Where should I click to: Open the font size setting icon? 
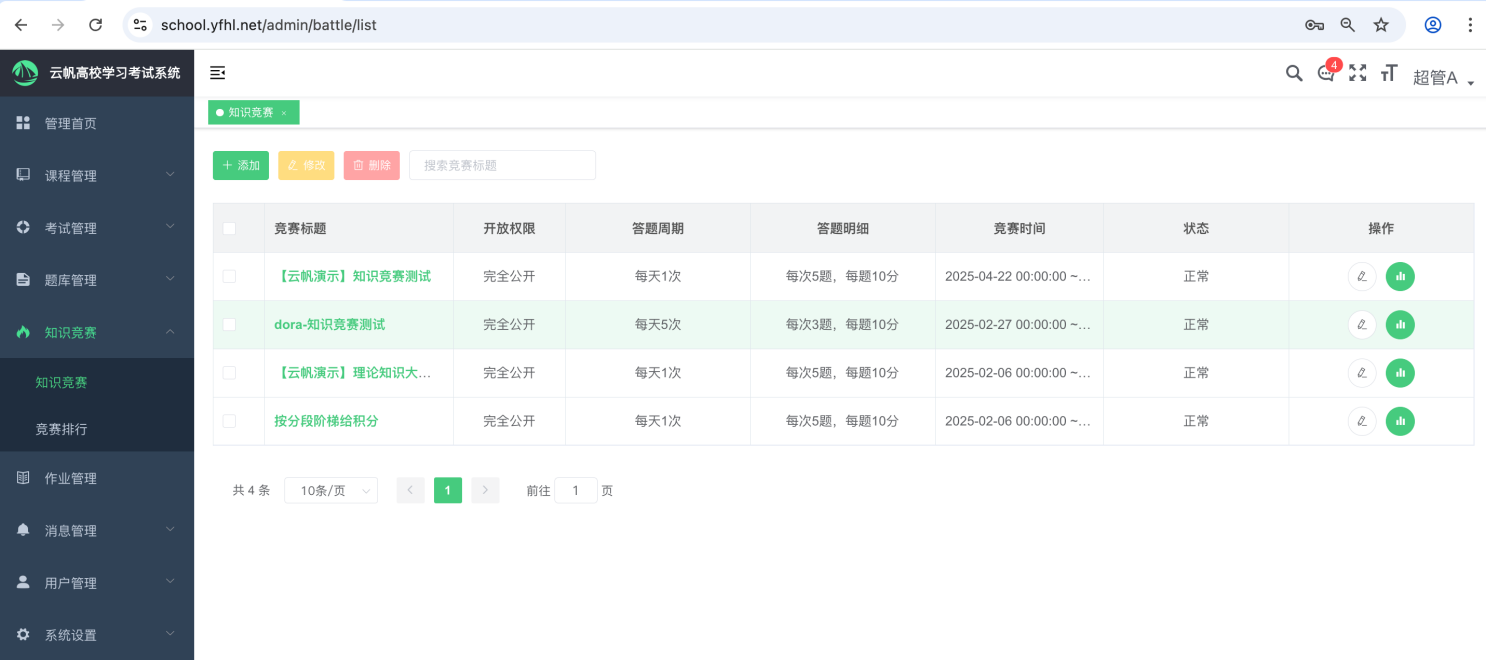tap(1388, 73)
